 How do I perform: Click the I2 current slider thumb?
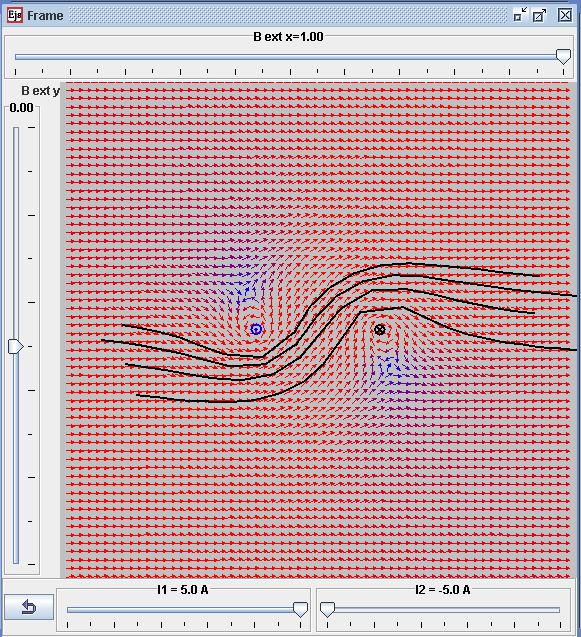(327, 609)
